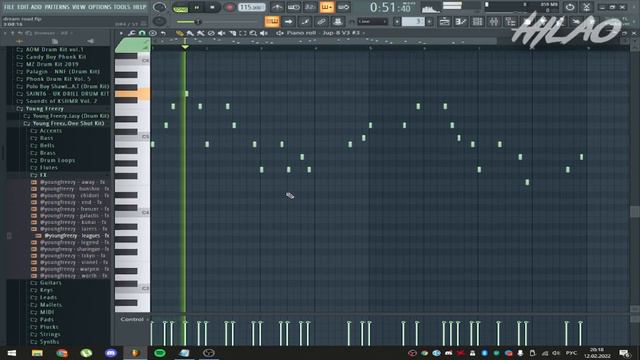Screen dimensions: 640x360
Task: Click the piano roll stamp icon
Action: coord(153,33)
